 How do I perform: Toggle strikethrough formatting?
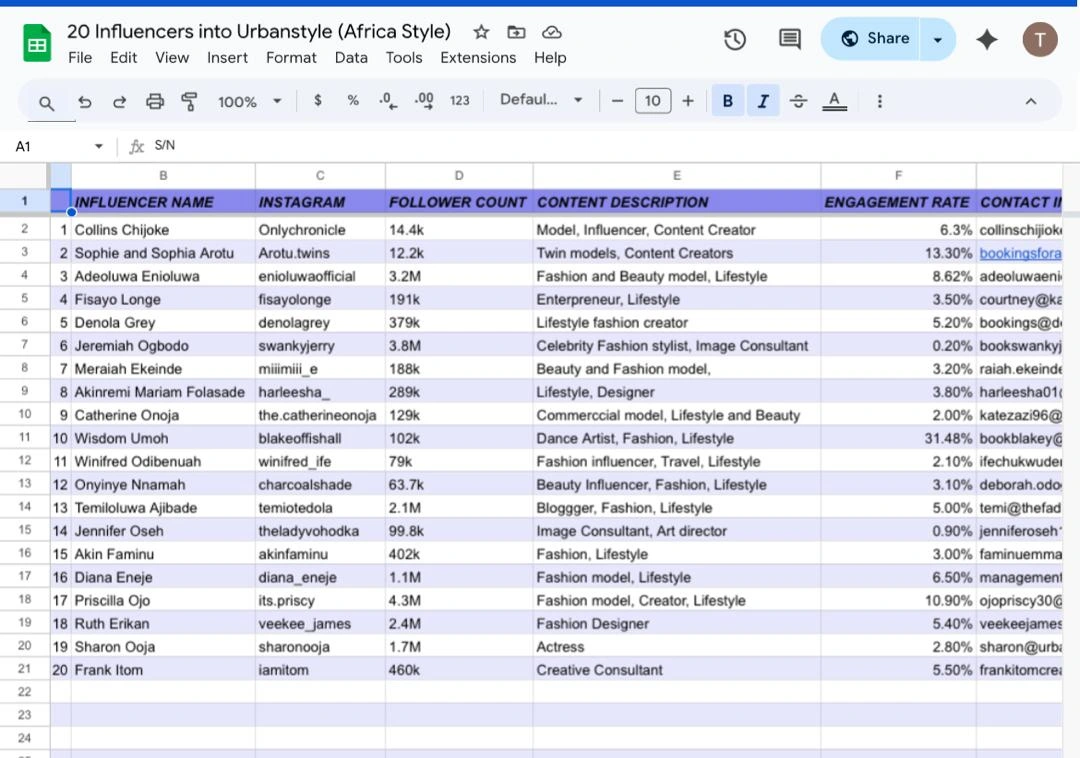click(798, 101)
